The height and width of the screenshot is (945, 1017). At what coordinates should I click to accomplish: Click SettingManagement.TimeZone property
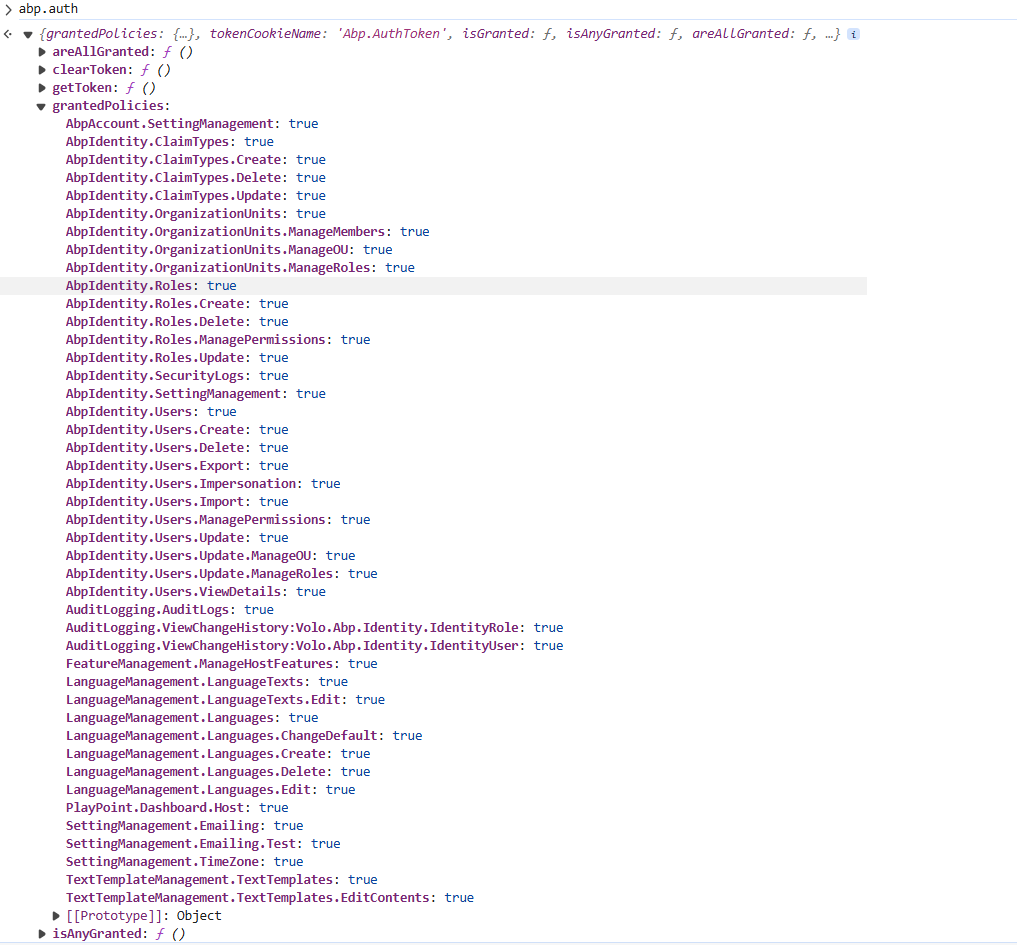[165, 862]
